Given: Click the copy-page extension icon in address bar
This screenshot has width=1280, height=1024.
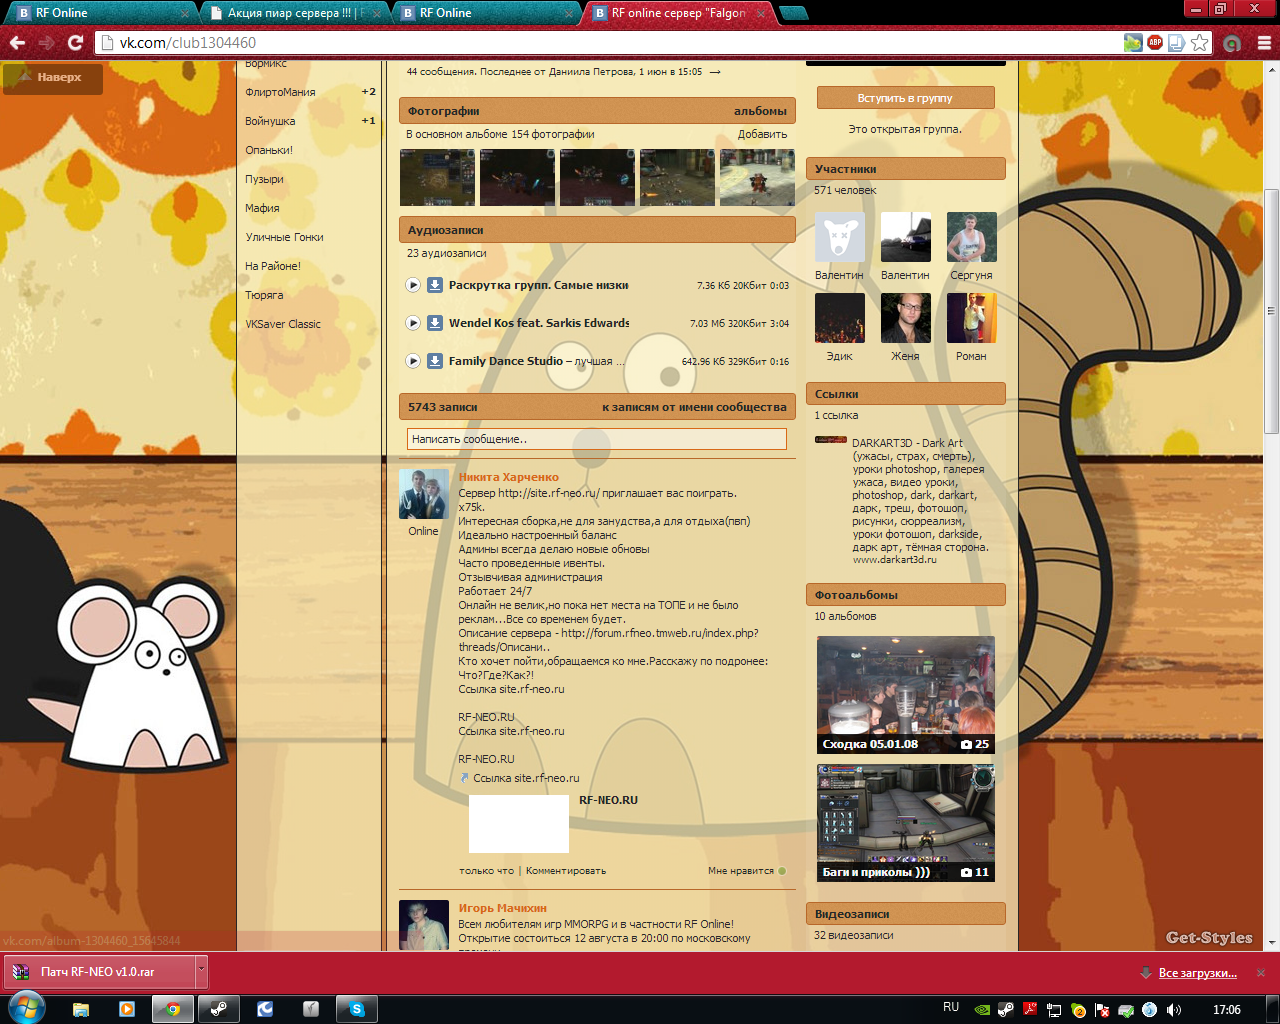Looking at the screenshot, I should click(1177, 43).
